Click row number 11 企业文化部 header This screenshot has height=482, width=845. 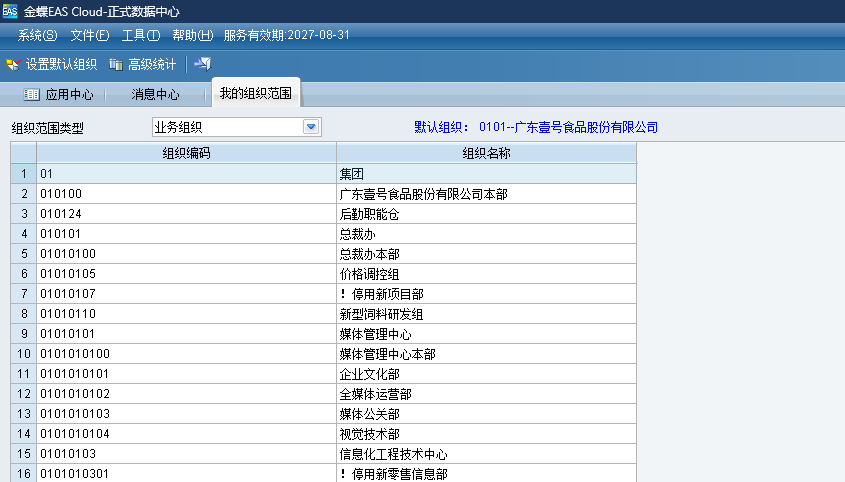coord(23,374)
